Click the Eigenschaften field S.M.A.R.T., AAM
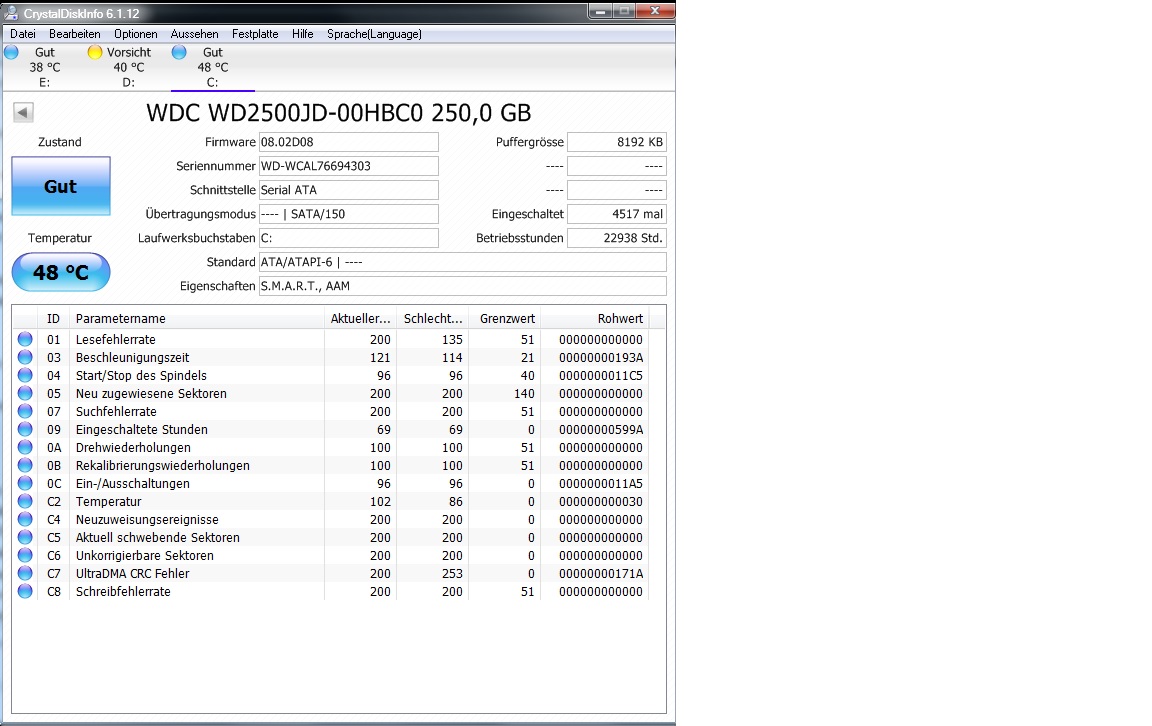Viewport: 1152px width, 726px height. pos(463,286)
